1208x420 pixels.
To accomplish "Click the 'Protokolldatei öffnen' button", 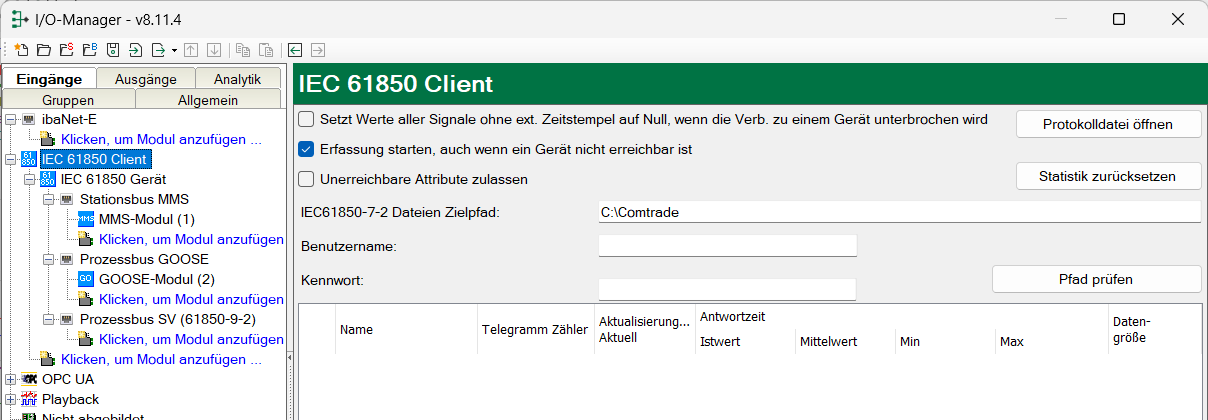I will (x=1108, y=124).
